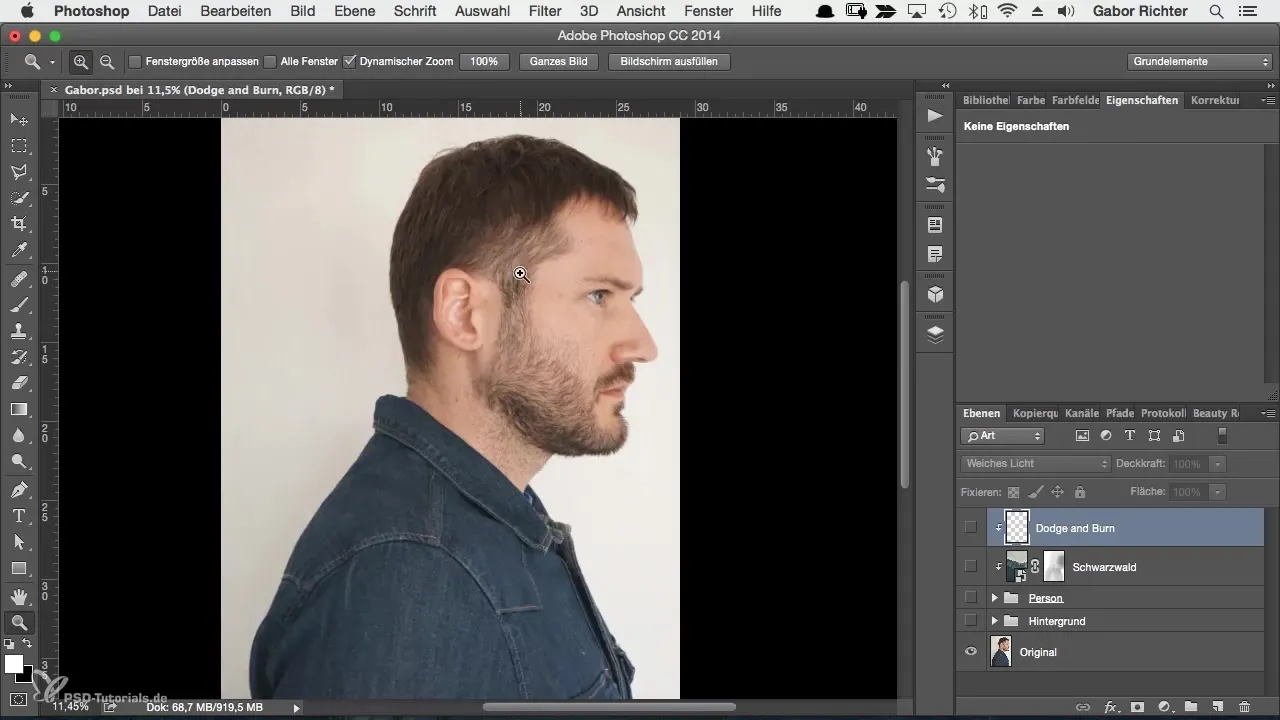This screenshot has height=720, width=1280.
Task: Open the Deckkraft slider dropdown arrow
Action: pos(1217,464)
